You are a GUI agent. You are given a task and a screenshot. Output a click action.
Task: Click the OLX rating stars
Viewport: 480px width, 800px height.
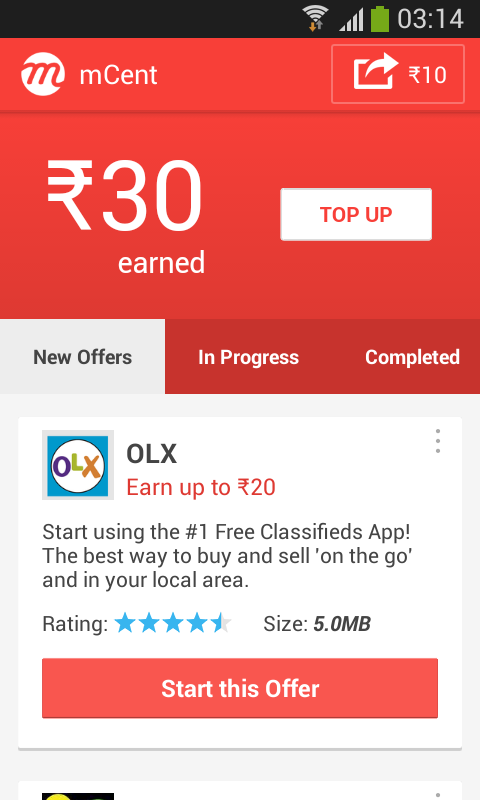pyautogui.click(x=173, y=623)
